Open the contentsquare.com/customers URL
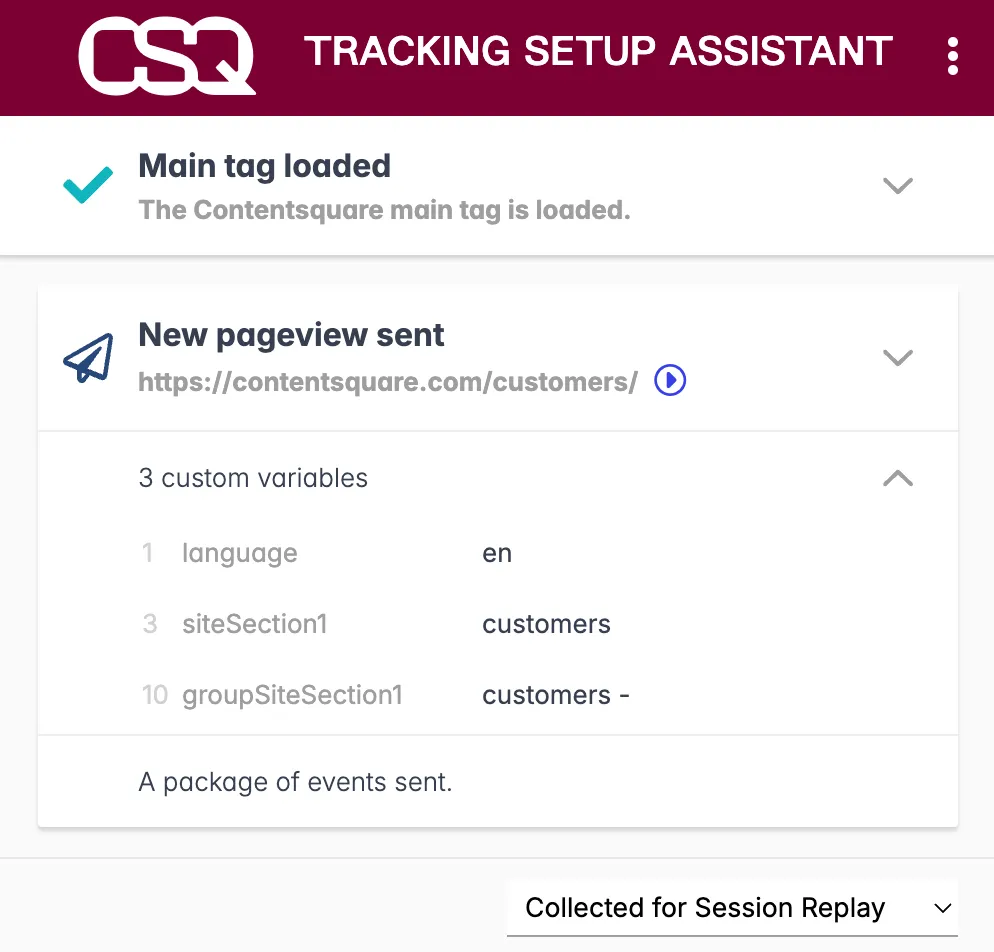Viewport: 994px width, 952px height. 388,382
